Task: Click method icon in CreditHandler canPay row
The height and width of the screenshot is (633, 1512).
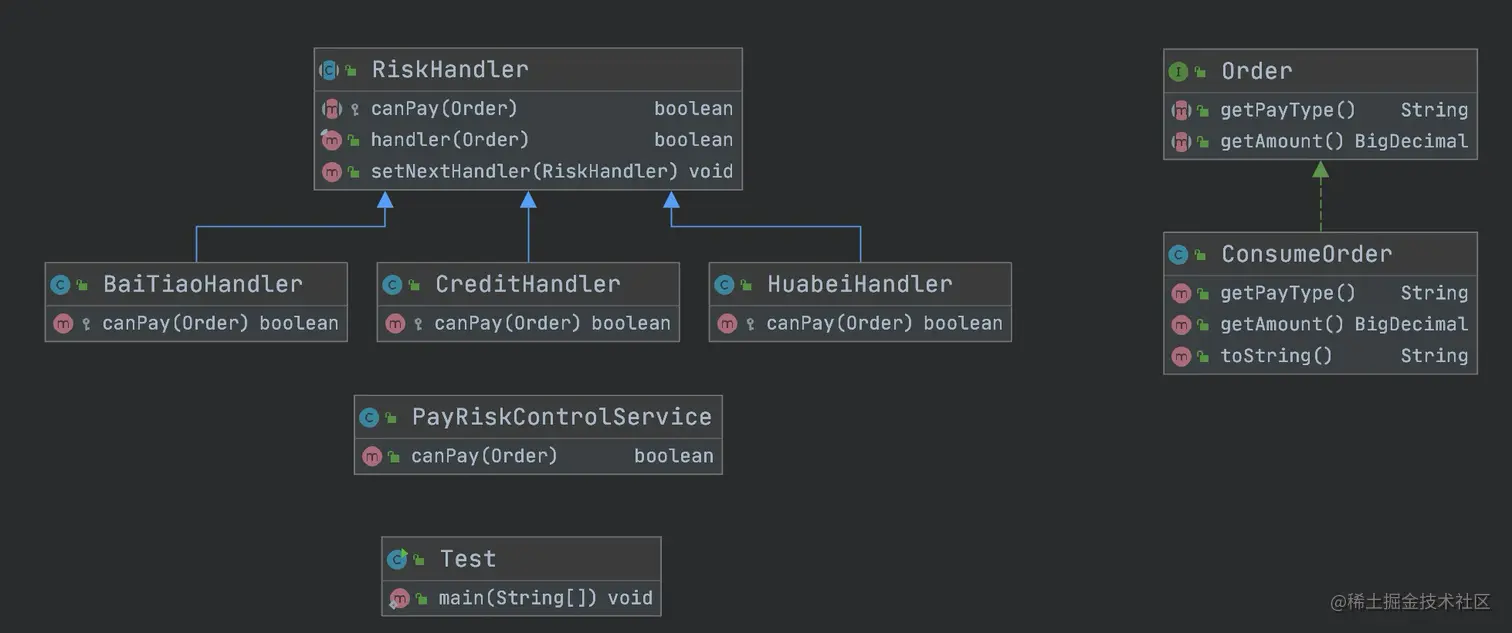Action: (x=396, y=323)
